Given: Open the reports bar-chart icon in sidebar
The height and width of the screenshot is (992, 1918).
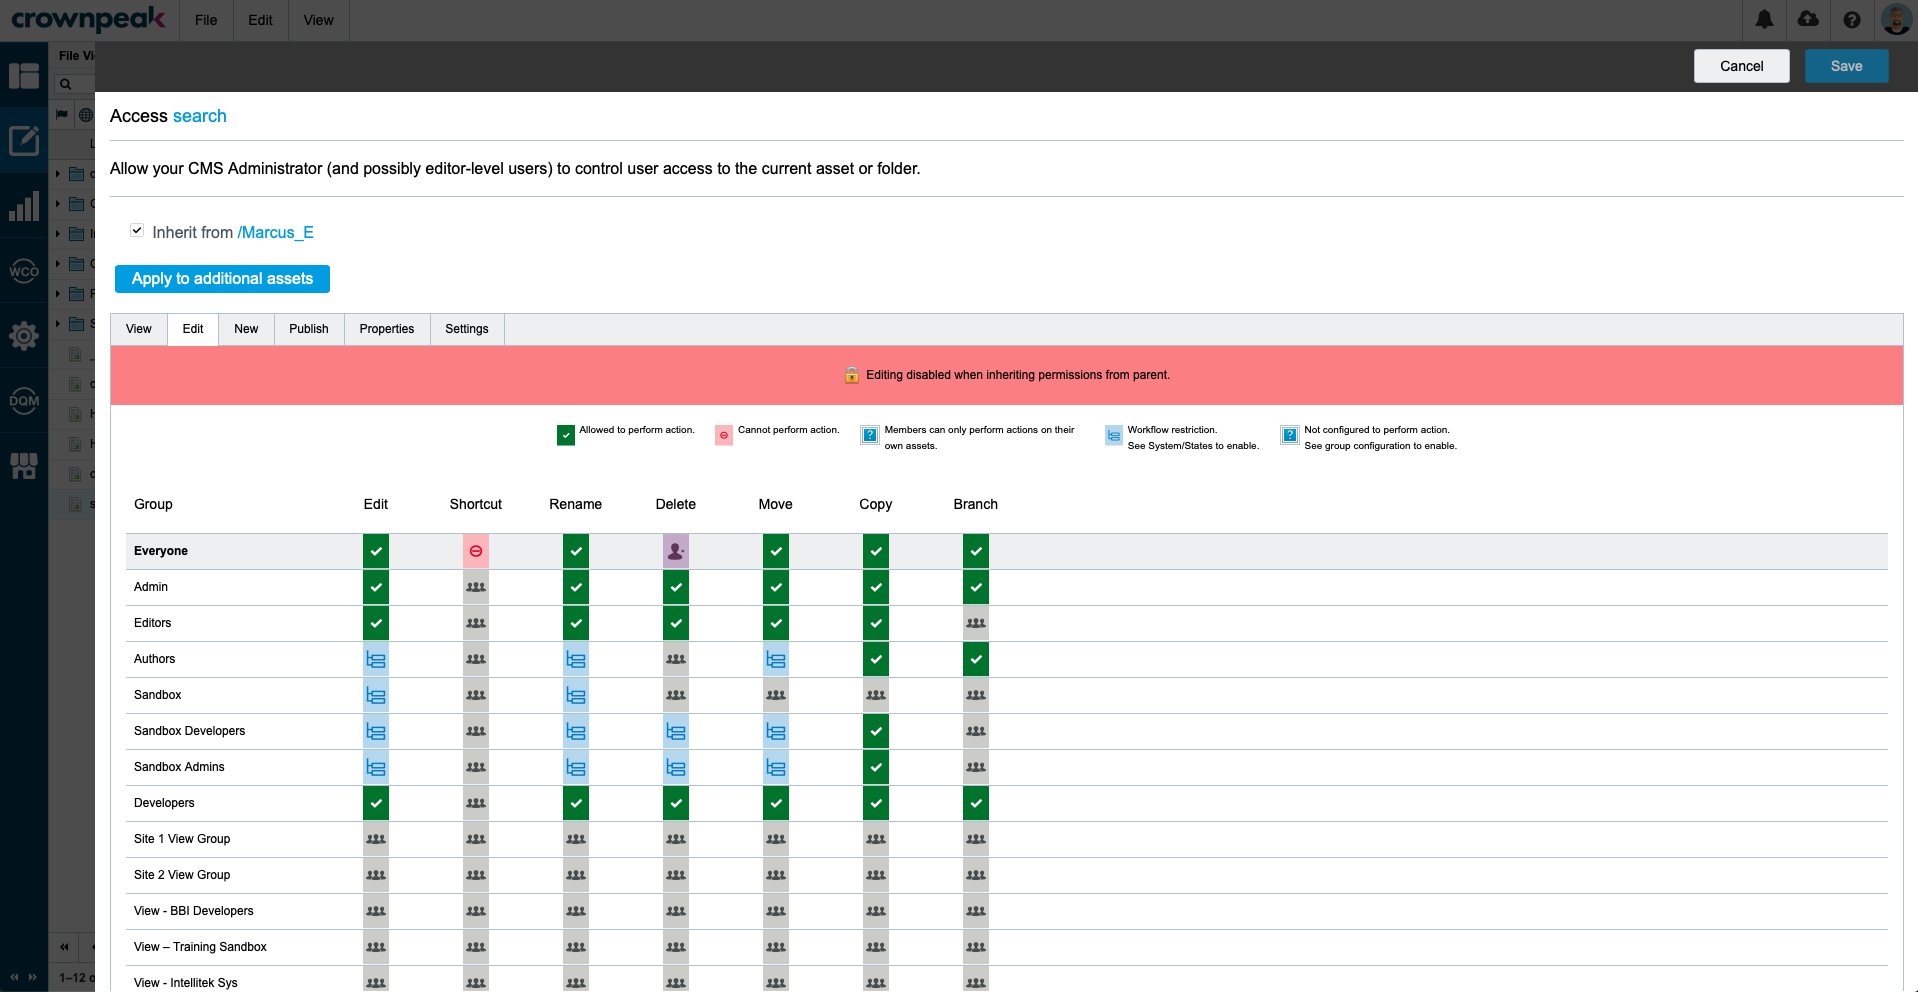Looking at the screenshot, I should 23,205.
